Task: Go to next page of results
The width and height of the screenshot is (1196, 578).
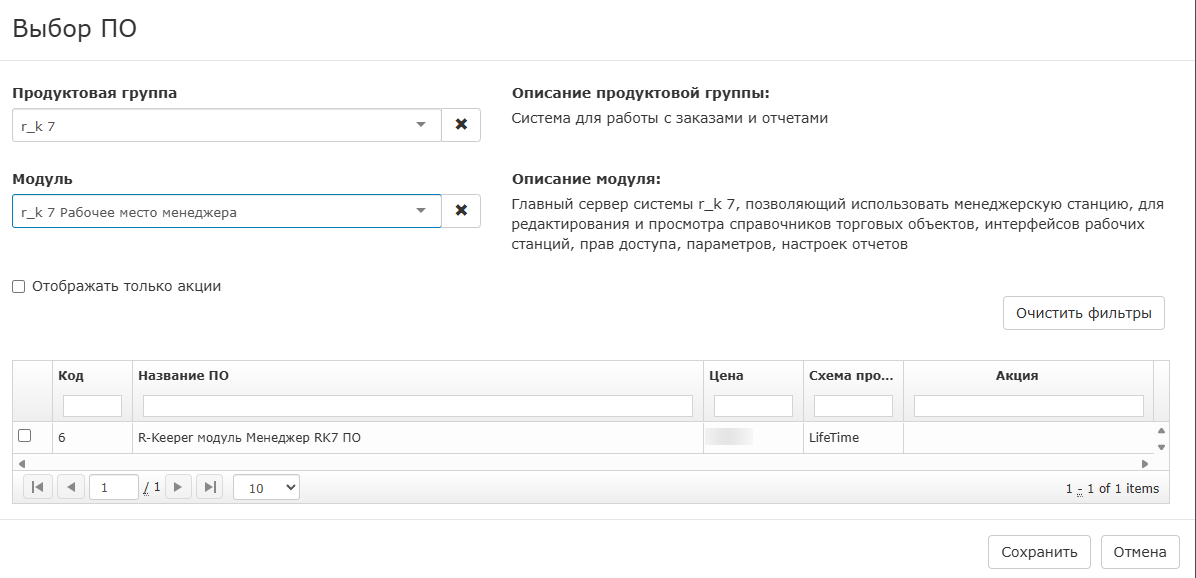Action: coord(177,487)
